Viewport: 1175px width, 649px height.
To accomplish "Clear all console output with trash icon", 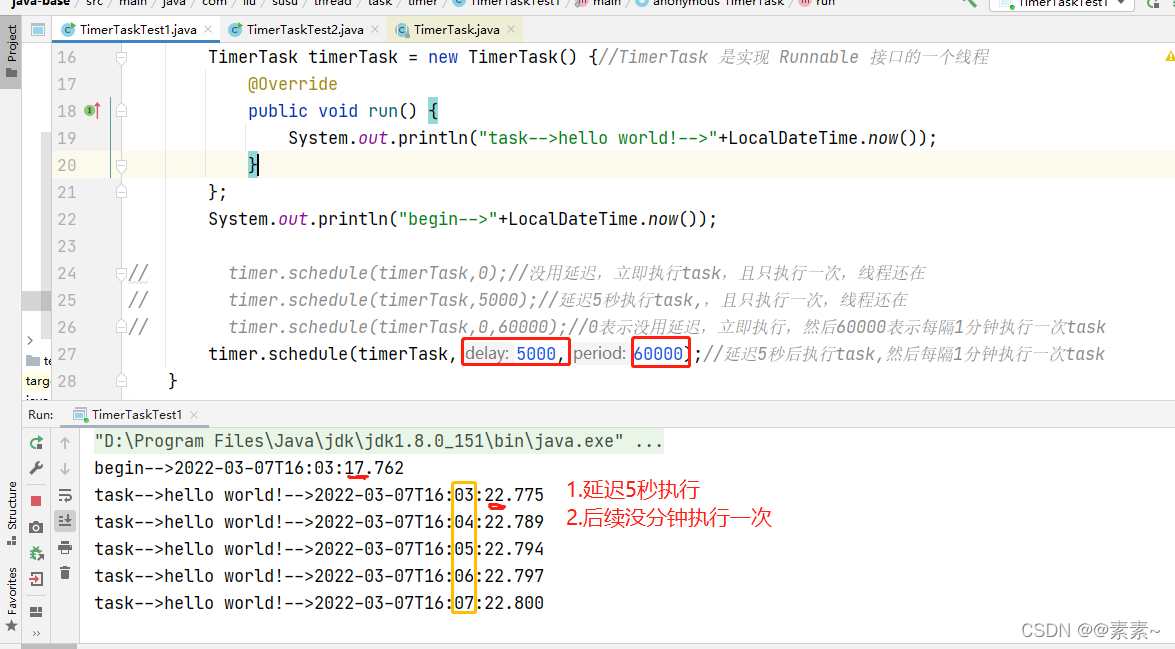I will 65,573.
